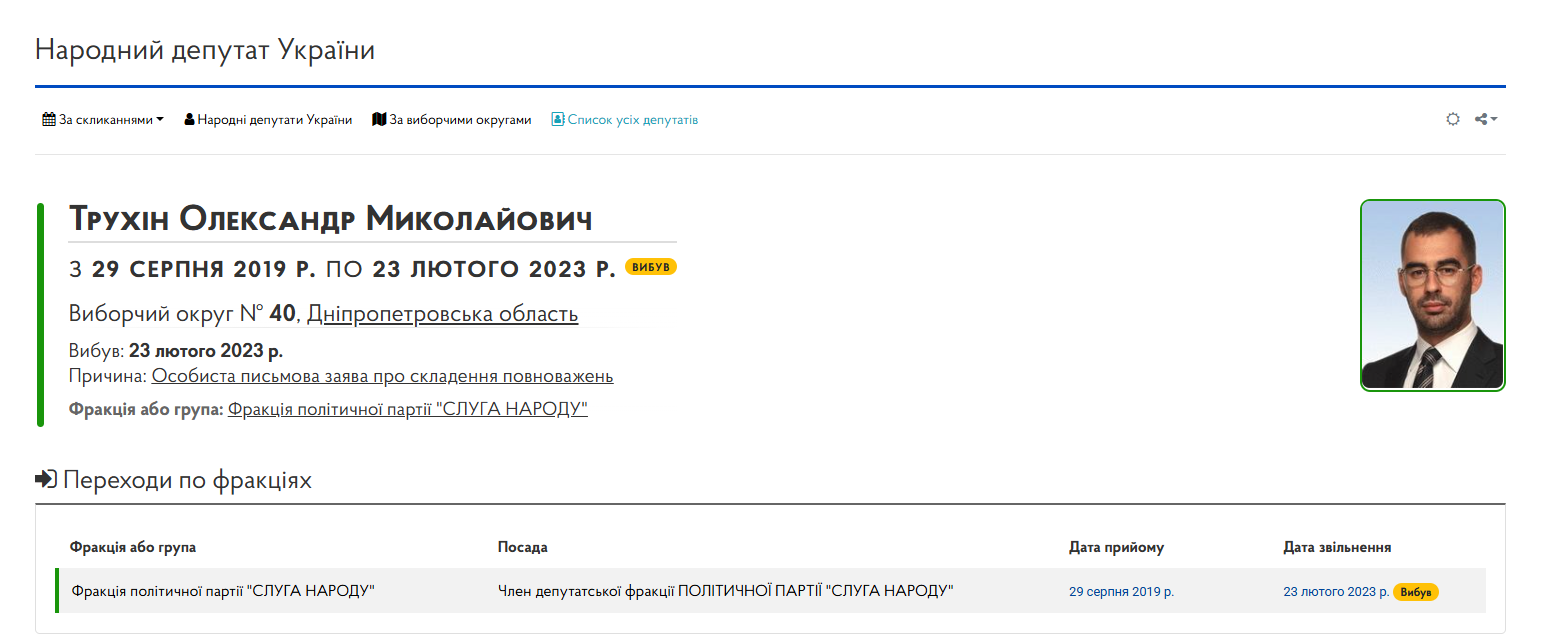Click the contact card icon beside Список усіх депутатів

558,120
